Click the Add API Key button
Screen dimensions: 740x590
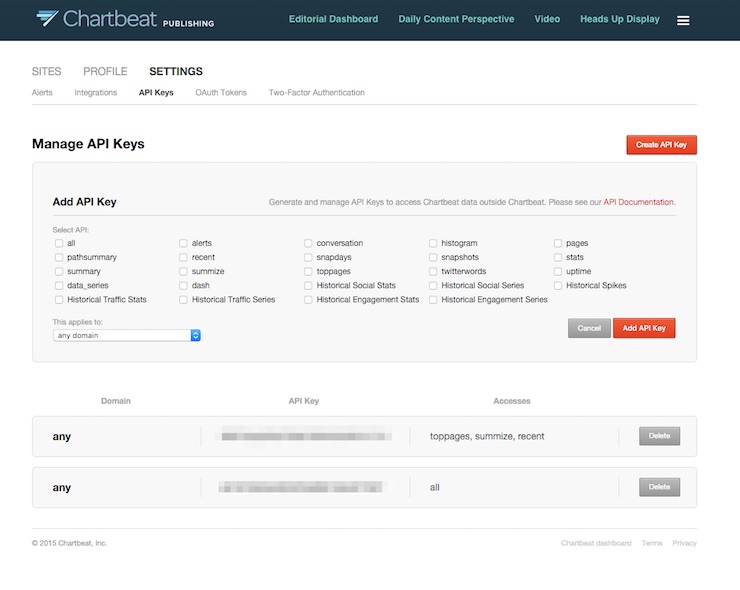644,328
